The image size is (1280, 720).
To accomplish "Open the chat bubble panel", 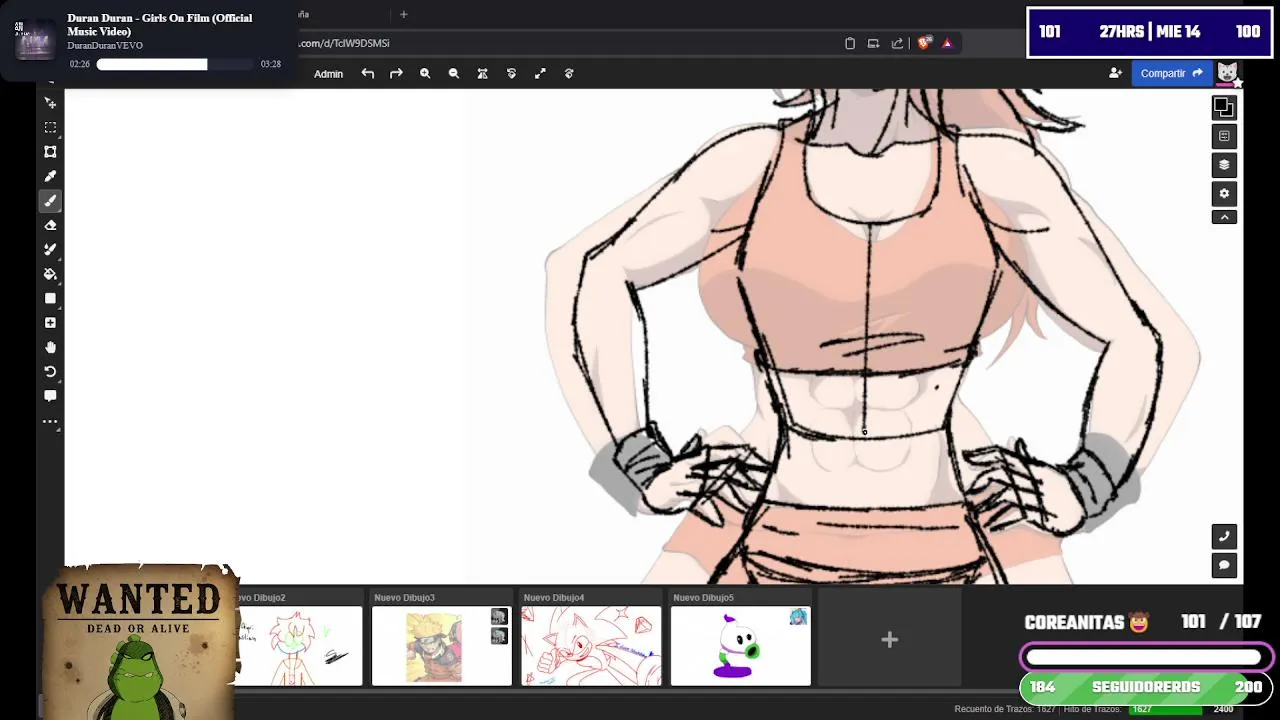I will (x=1224, y=565).
